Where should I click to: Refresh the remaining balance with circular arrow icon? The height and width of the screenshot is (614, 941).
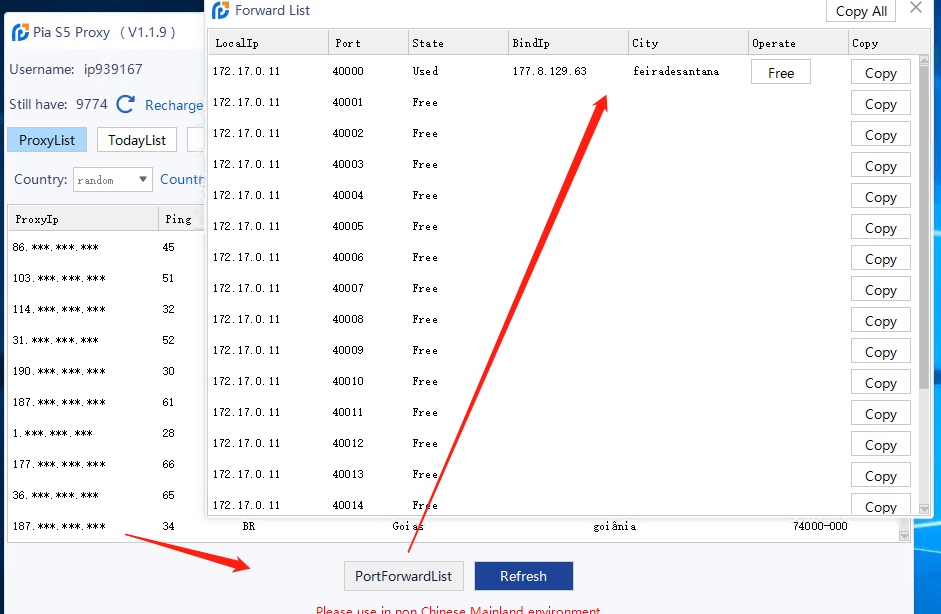point(125,103)
